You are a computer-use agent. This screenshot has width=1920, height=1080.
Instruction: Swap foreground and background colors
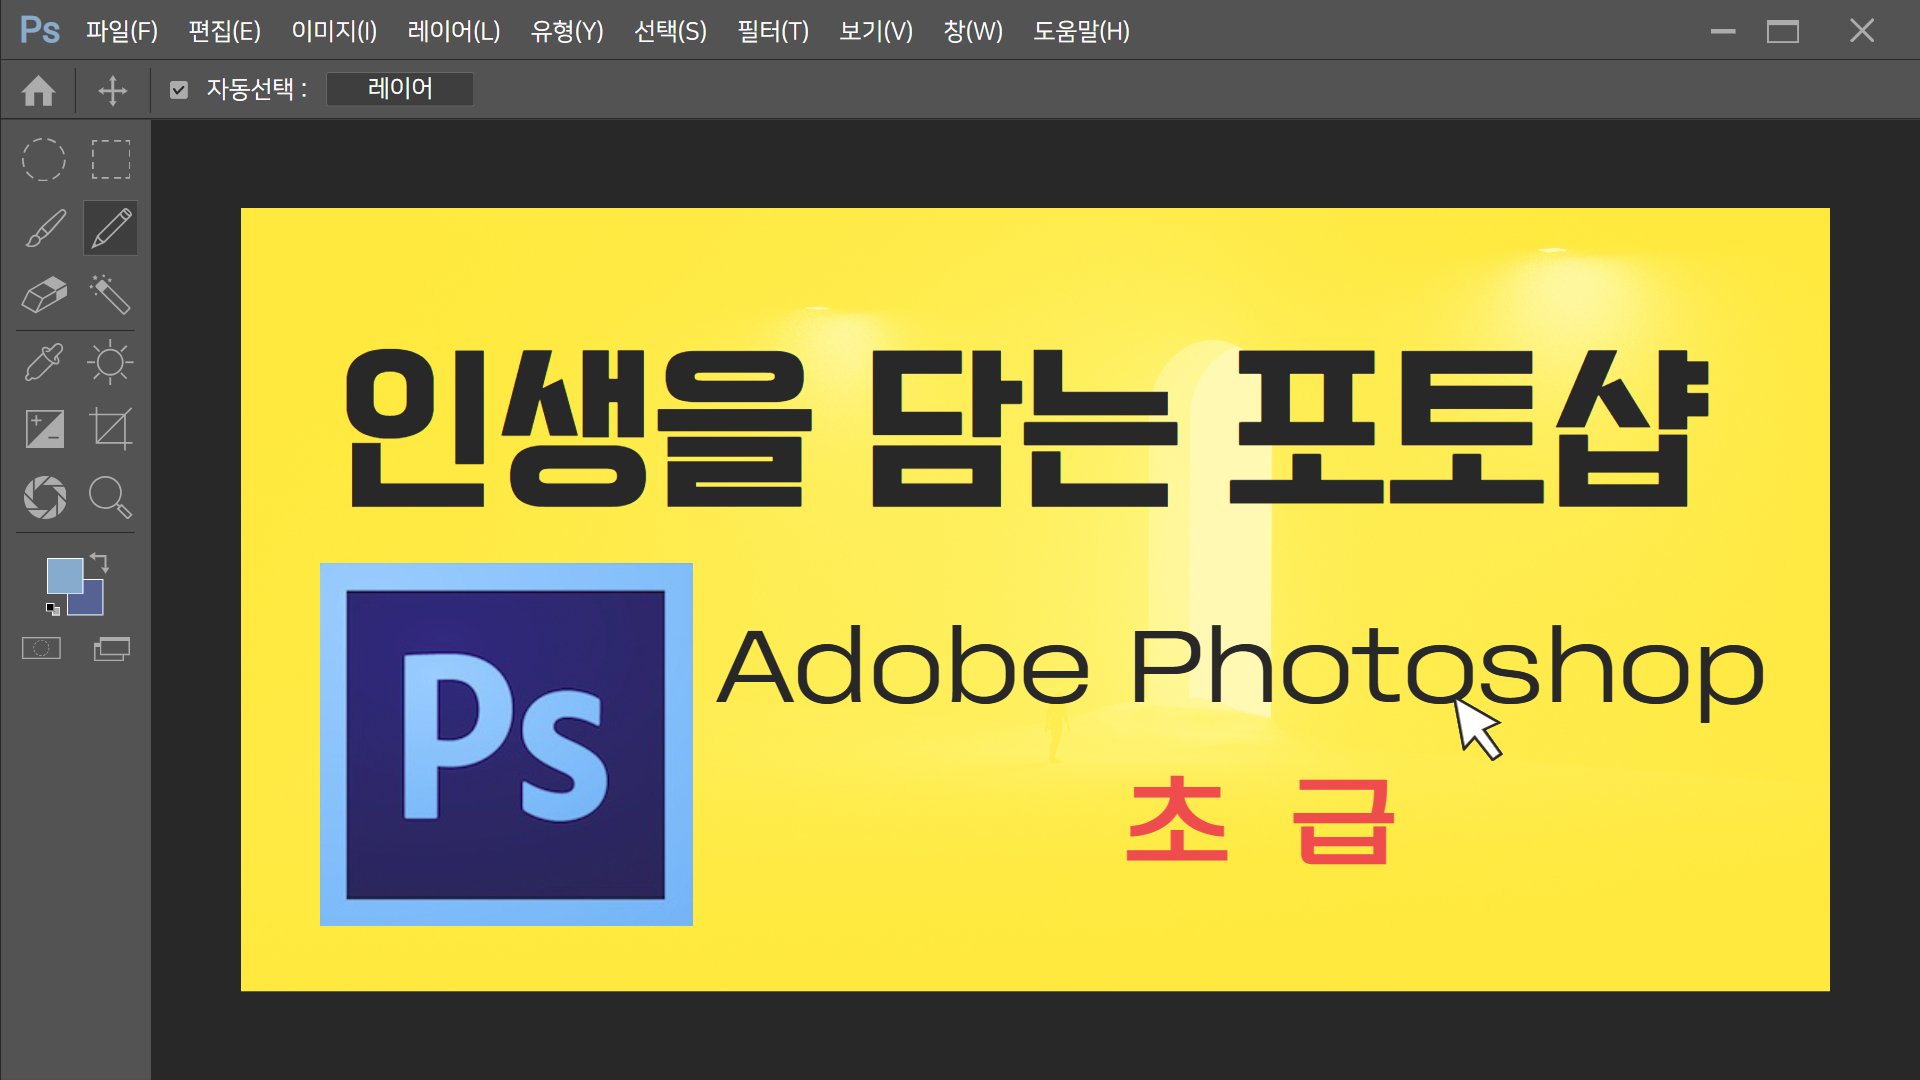coord(100,561)
